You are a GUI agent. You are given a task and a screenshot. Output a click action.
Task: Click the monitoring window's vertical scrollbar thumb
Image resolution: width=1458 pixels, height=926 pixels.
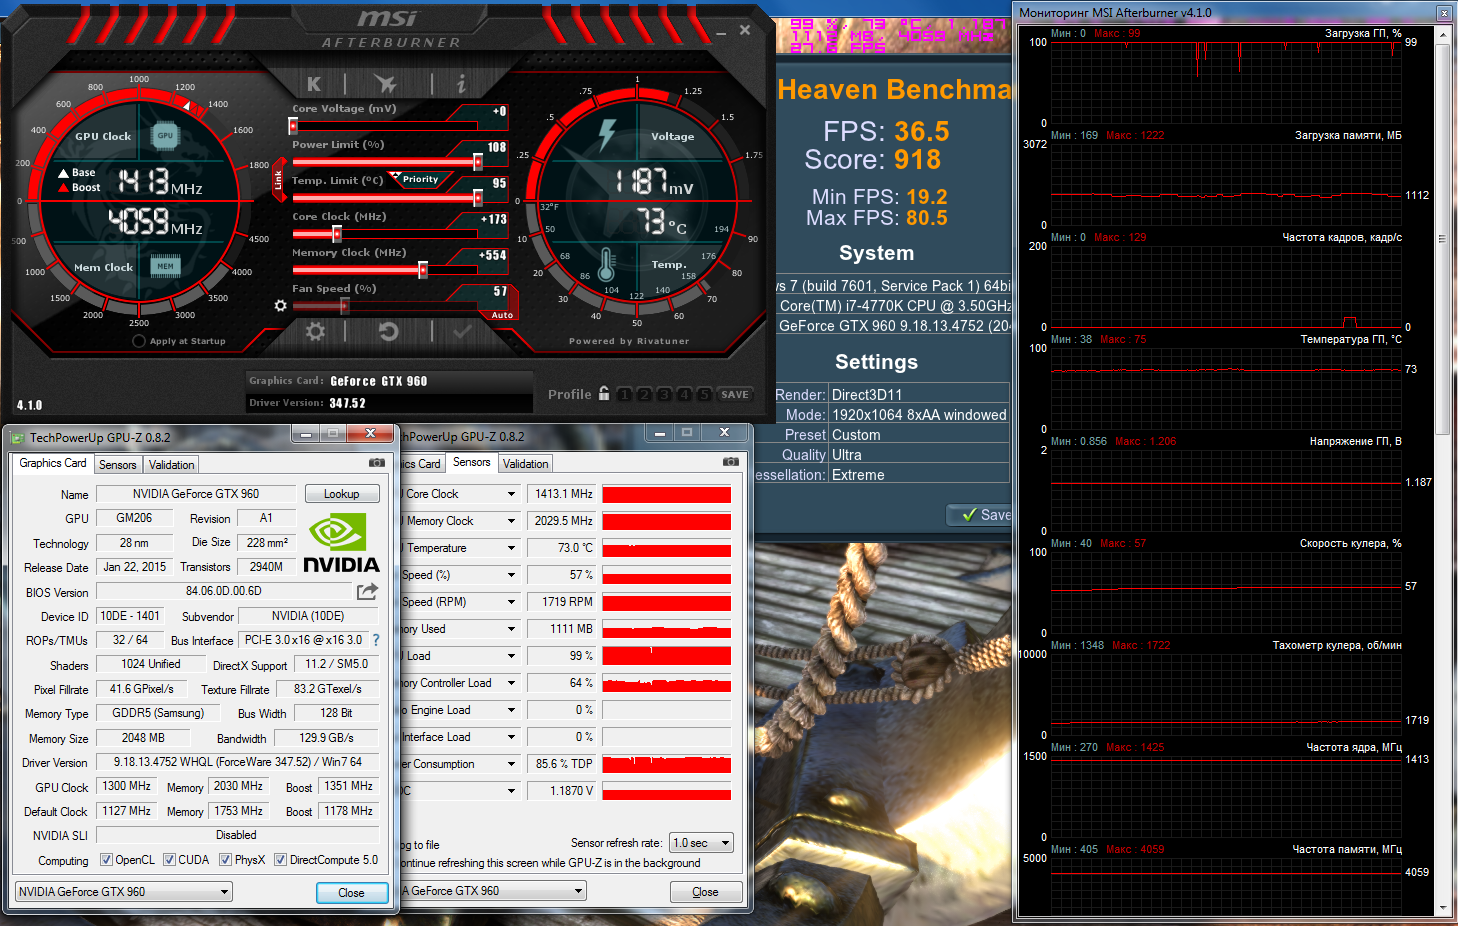1442,237
